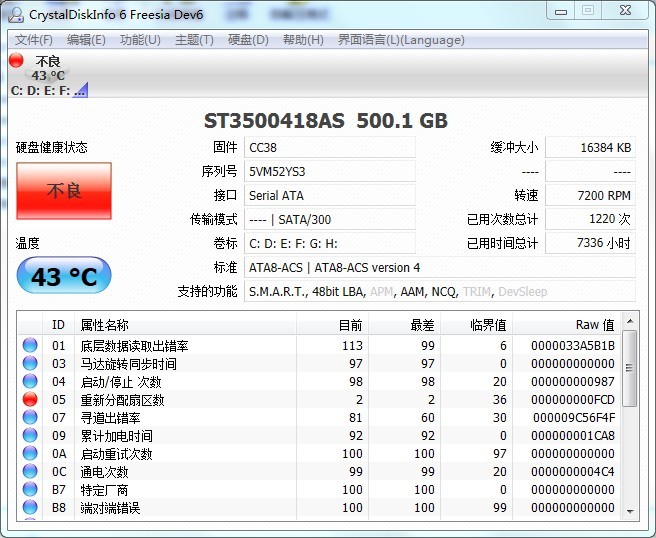This screenshot has height=538, width=656.
Task: Click blue status dot for attribute 09
Action: tap(30, 435)
